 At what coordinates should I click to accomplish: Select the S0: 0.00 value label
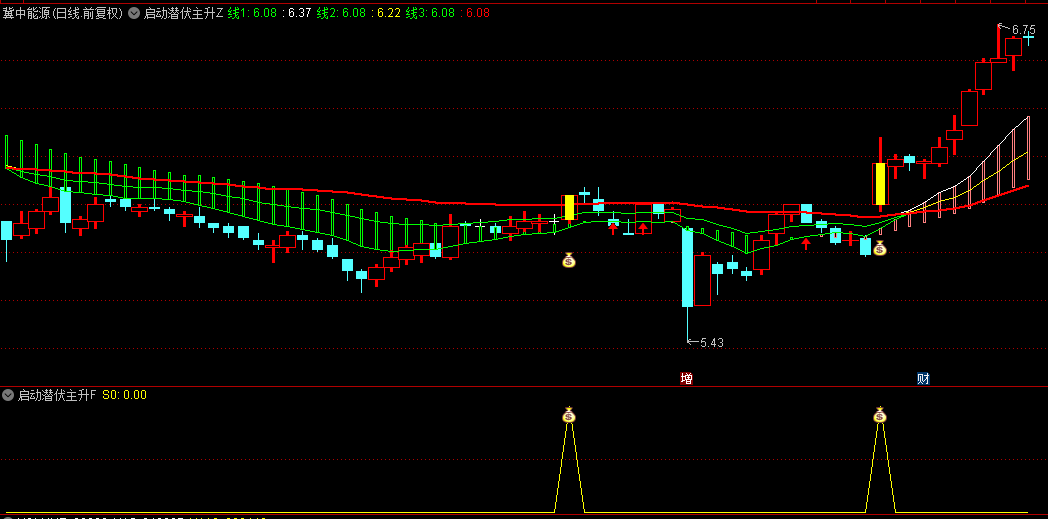[124, 395]
